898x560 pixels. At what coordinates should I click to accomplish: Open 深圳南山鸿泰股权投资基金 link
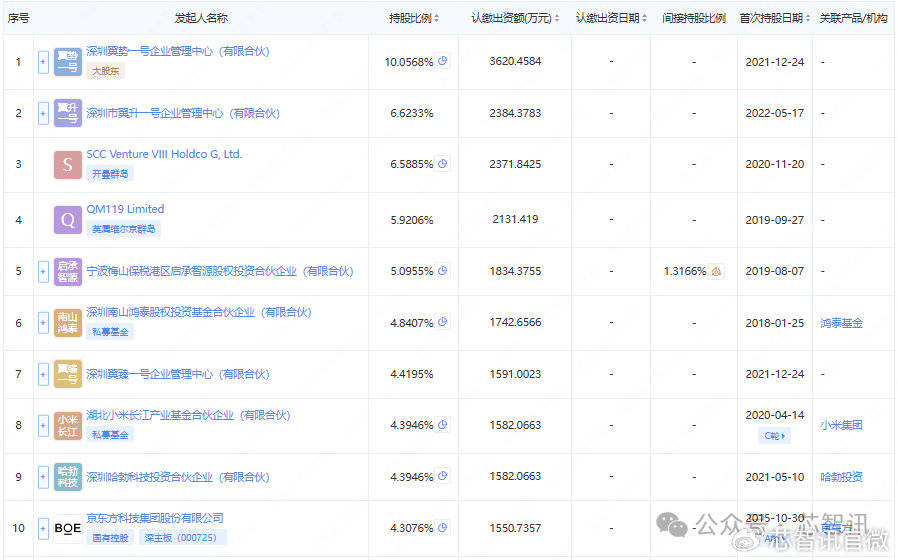coord(199,313)
